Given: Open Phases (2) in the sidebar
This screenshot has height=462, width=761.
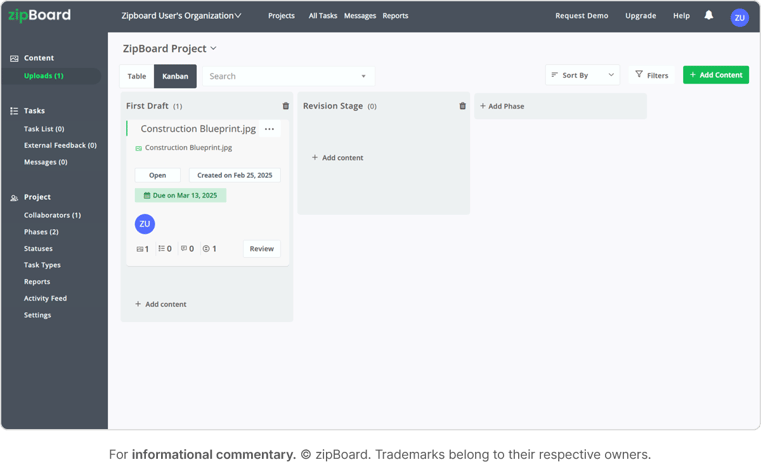Looking at the screenshot, I should (41, 232).
